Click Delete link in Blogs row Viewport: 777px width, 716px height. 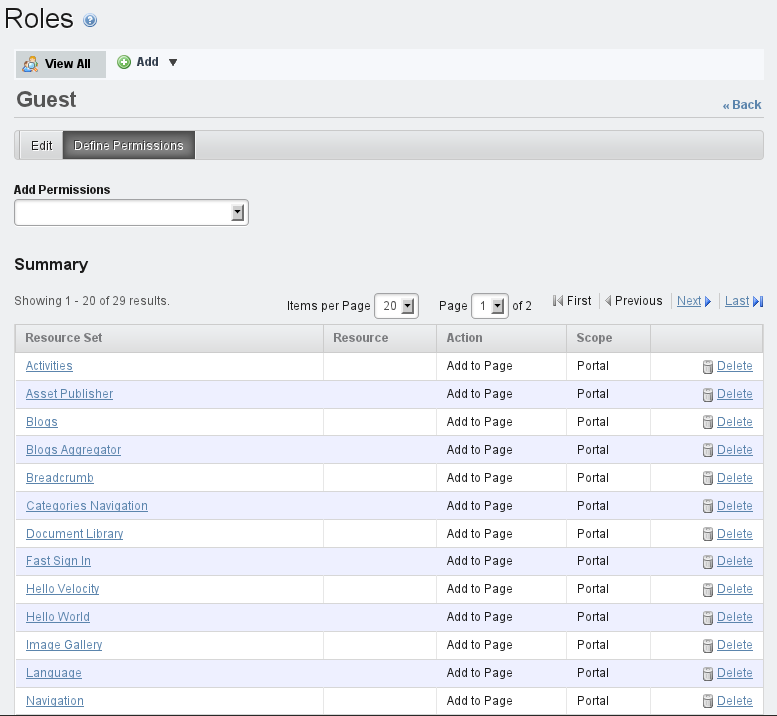(x=735, y=422)
